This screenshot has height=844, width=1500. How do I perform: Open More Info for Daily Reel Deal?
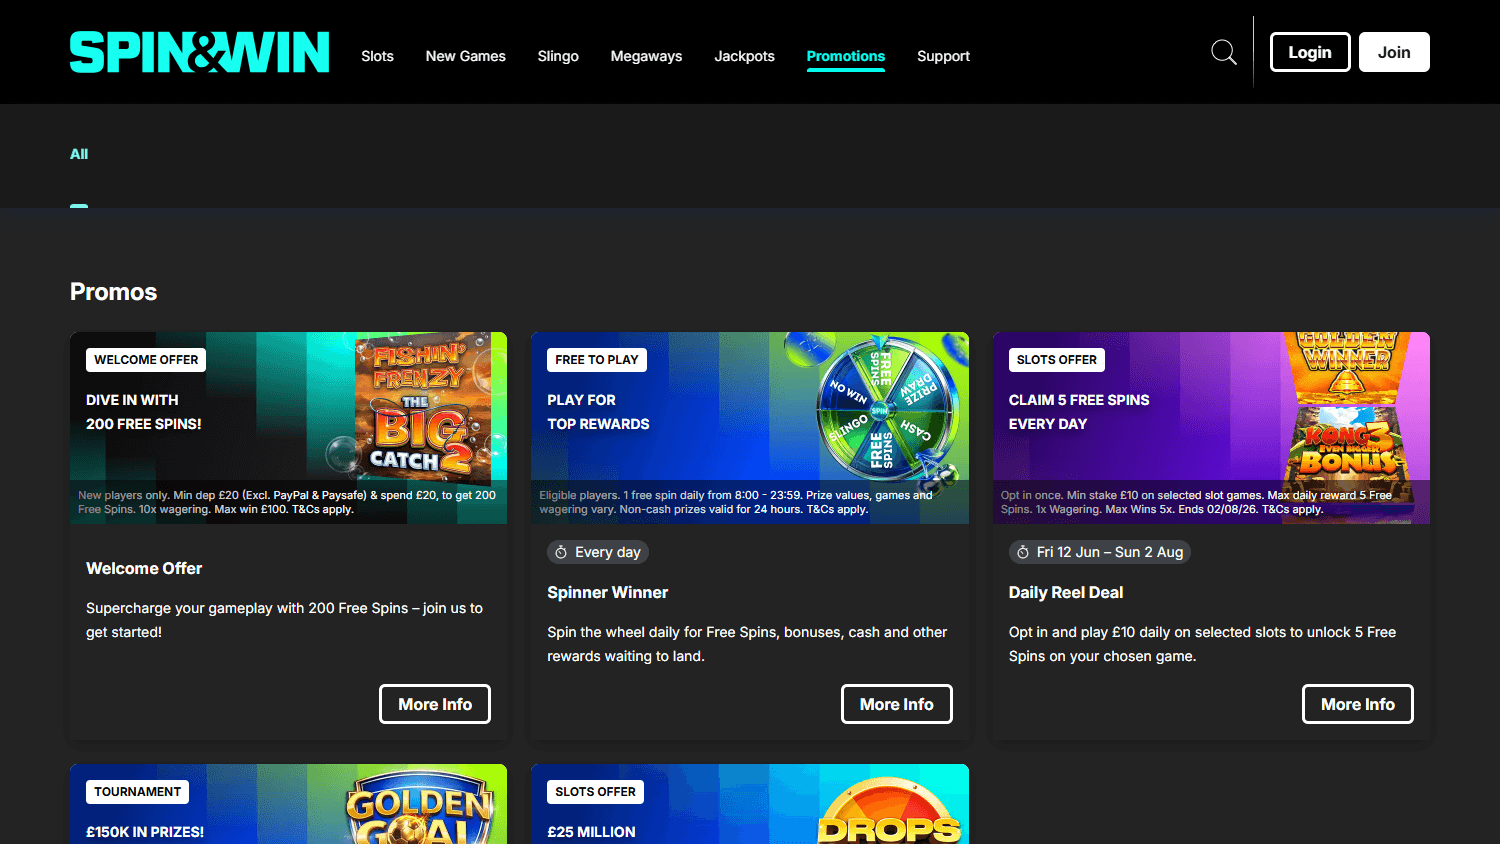tap(1358, 704)
